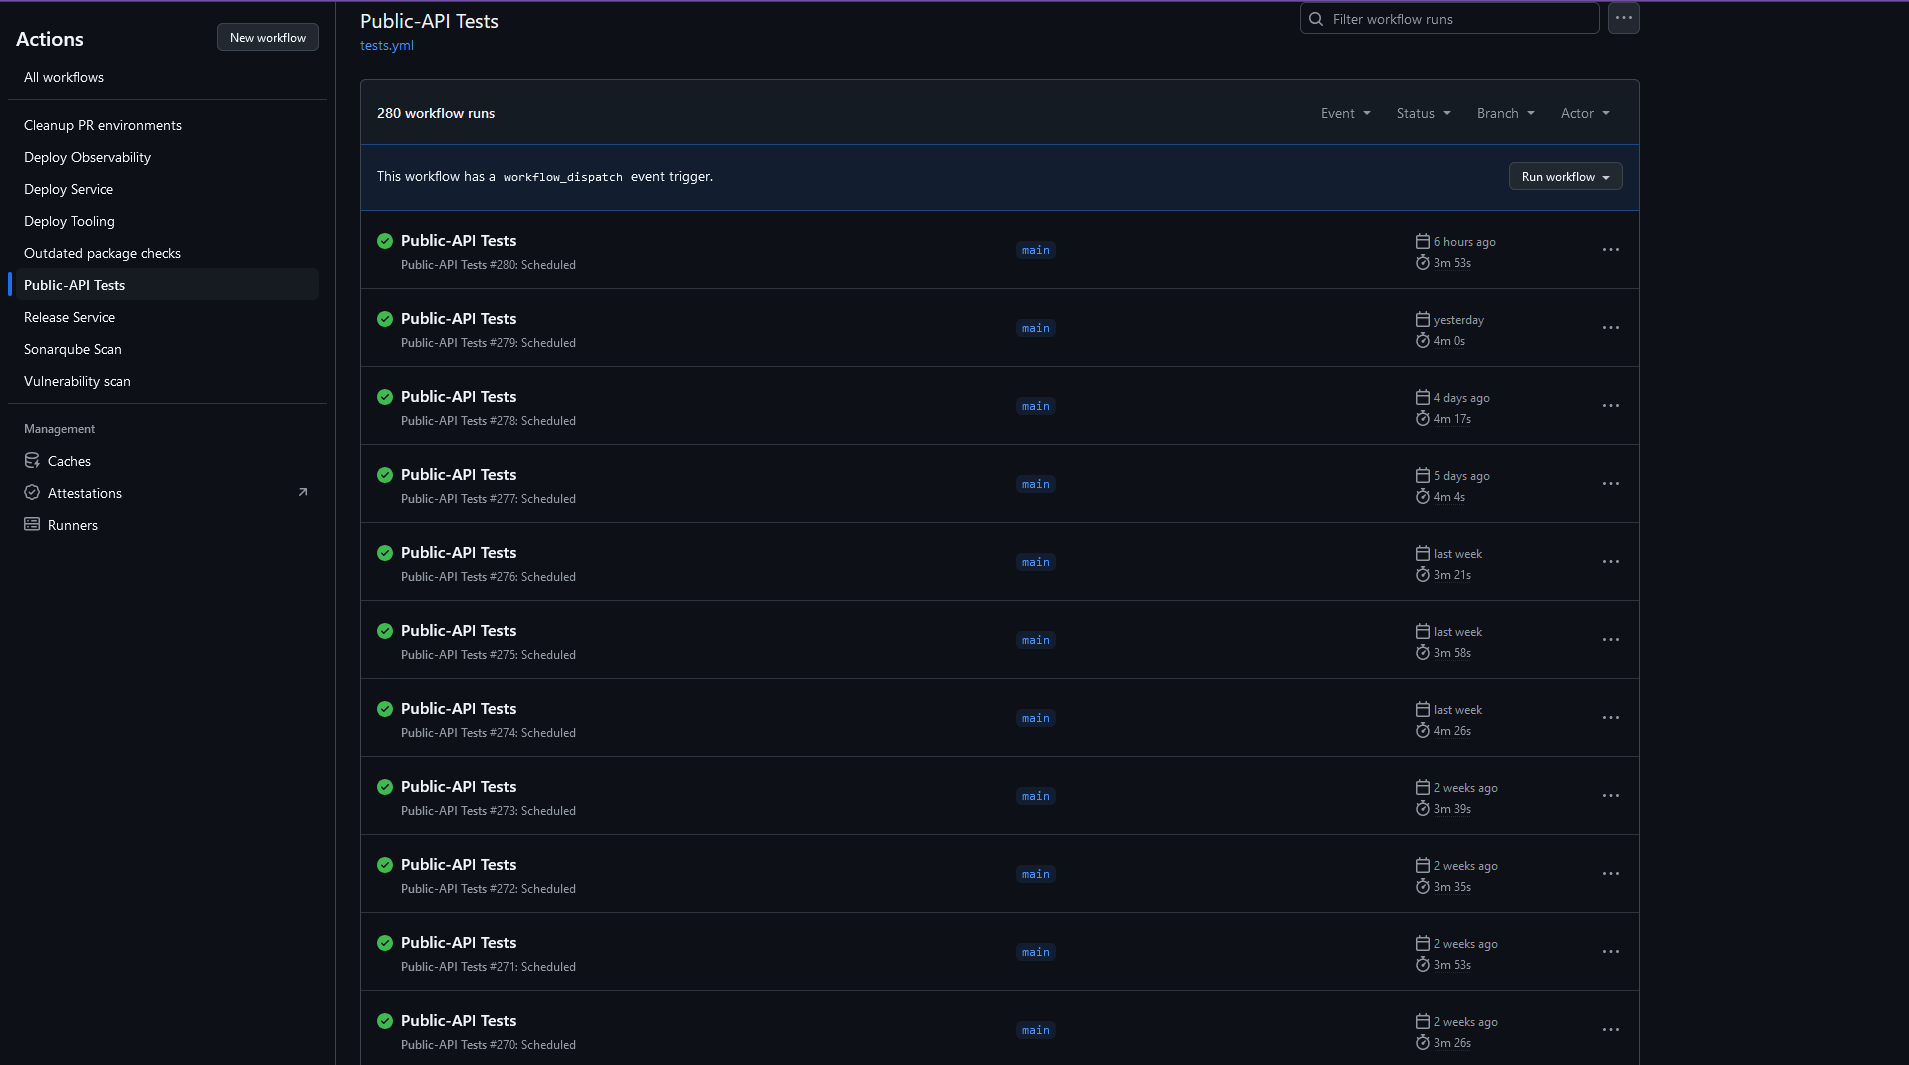
Task: Expand the Event filter dropdown
Action: 1345,113
